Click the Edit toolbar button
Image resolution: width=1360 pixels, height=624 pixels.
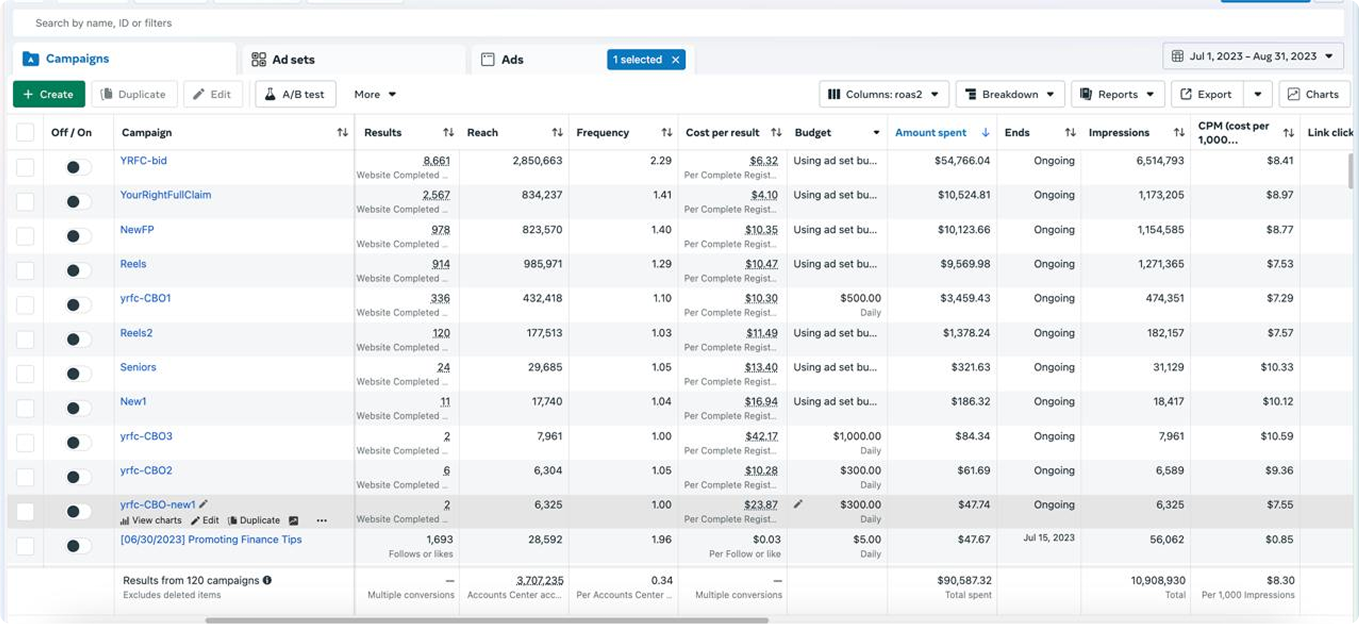pos(211,94)
